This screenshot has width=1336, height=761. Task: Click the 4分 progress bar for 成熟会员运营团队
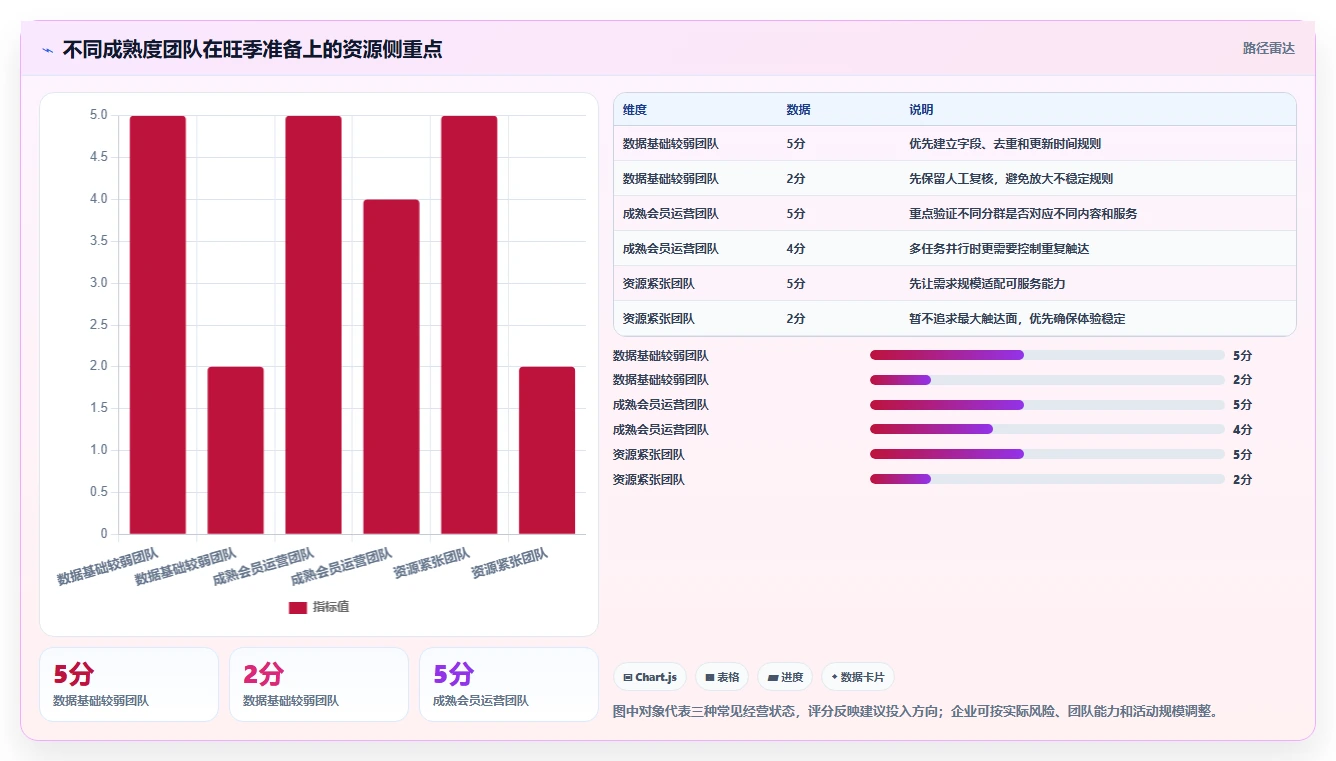(x=1047, y=429)
